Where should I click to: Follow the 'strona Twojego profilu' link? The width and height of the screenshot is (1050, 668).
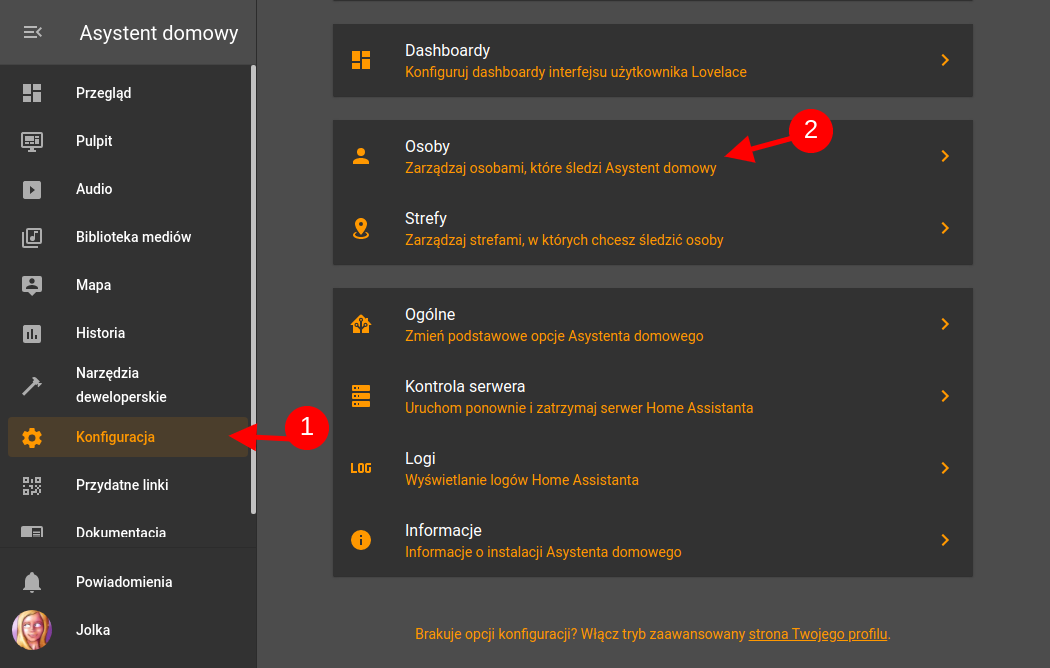(817, 634)
